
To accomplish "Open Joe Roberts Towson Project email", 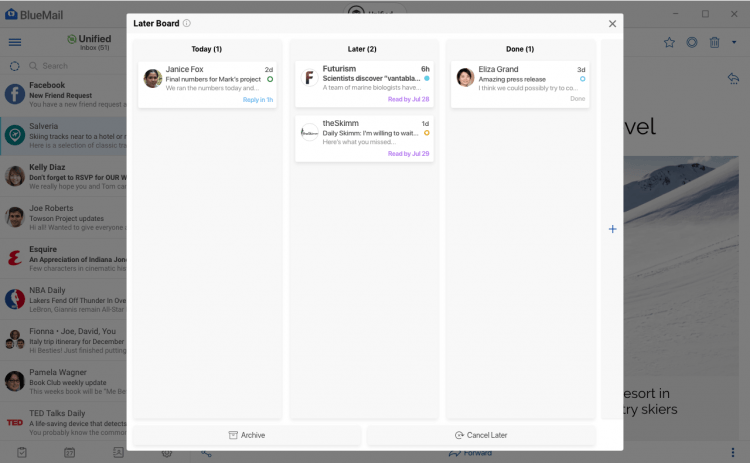I will tap(63, 218).
